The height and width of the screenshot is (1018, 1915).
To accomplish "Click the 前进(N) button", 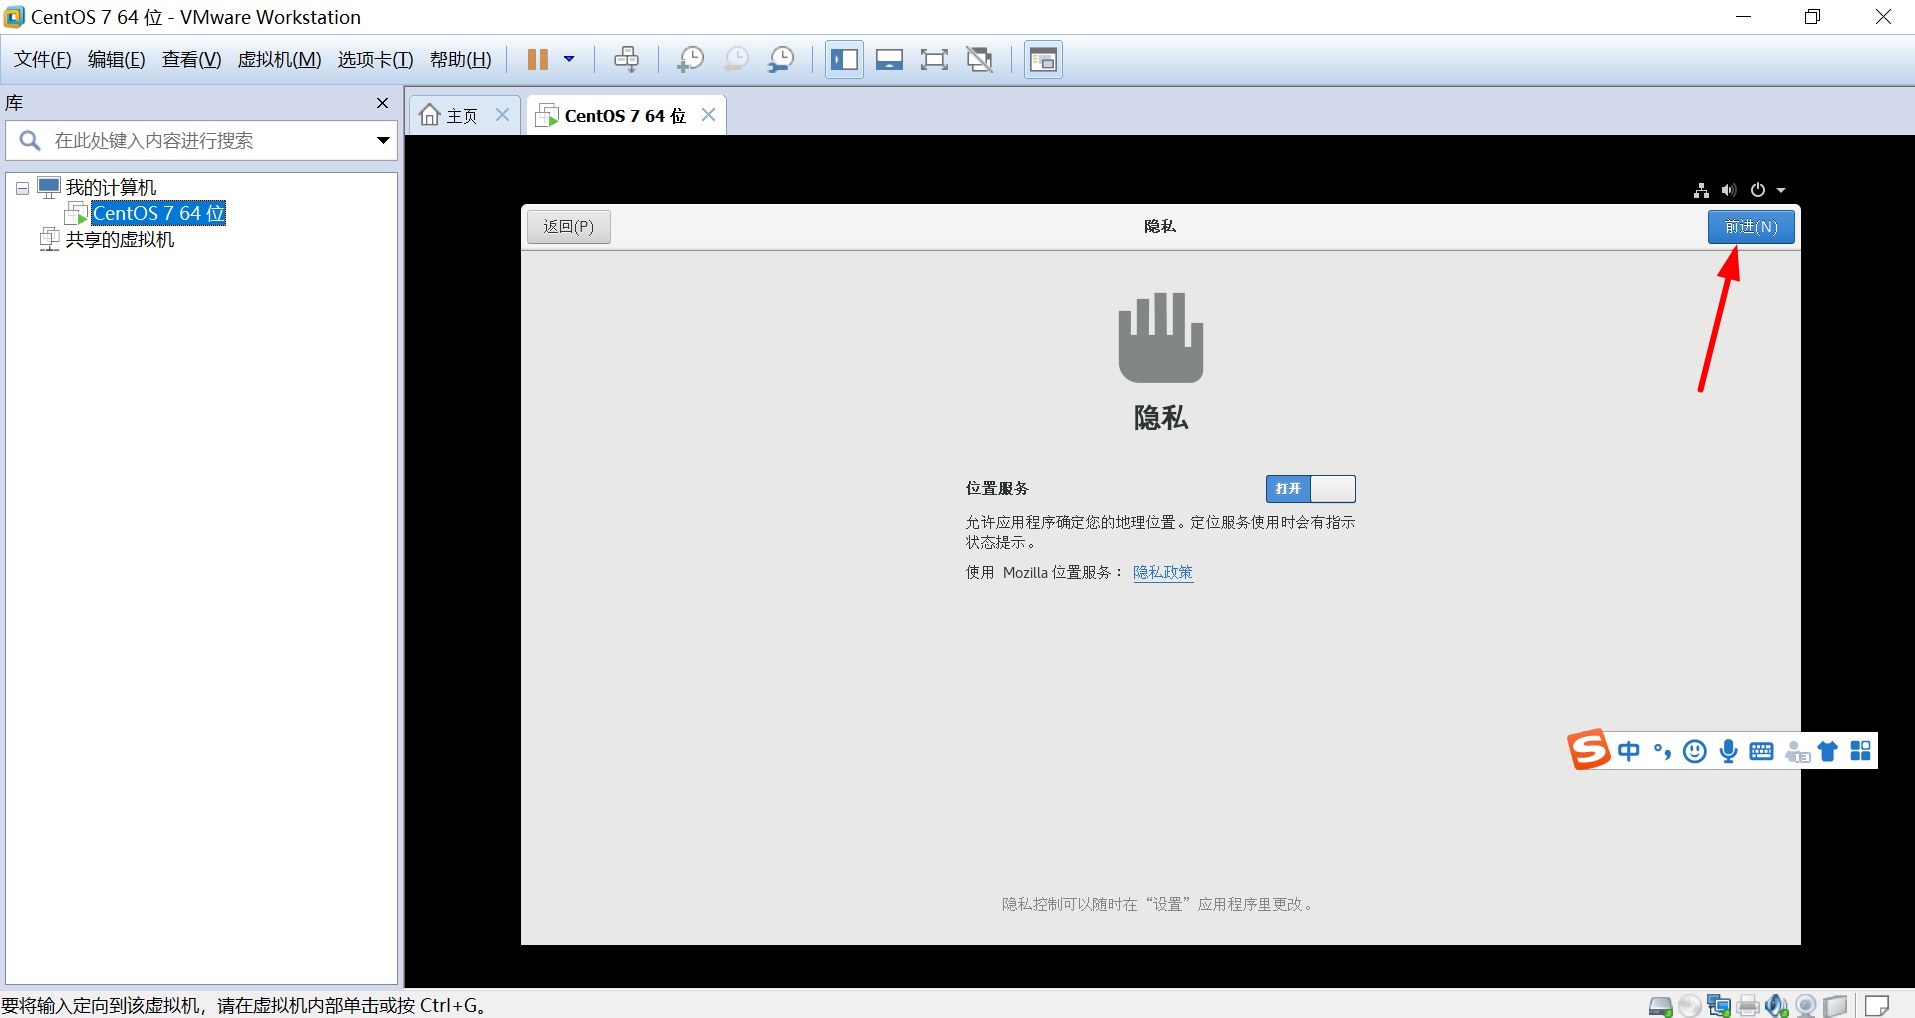I will tap(1751, 227).
